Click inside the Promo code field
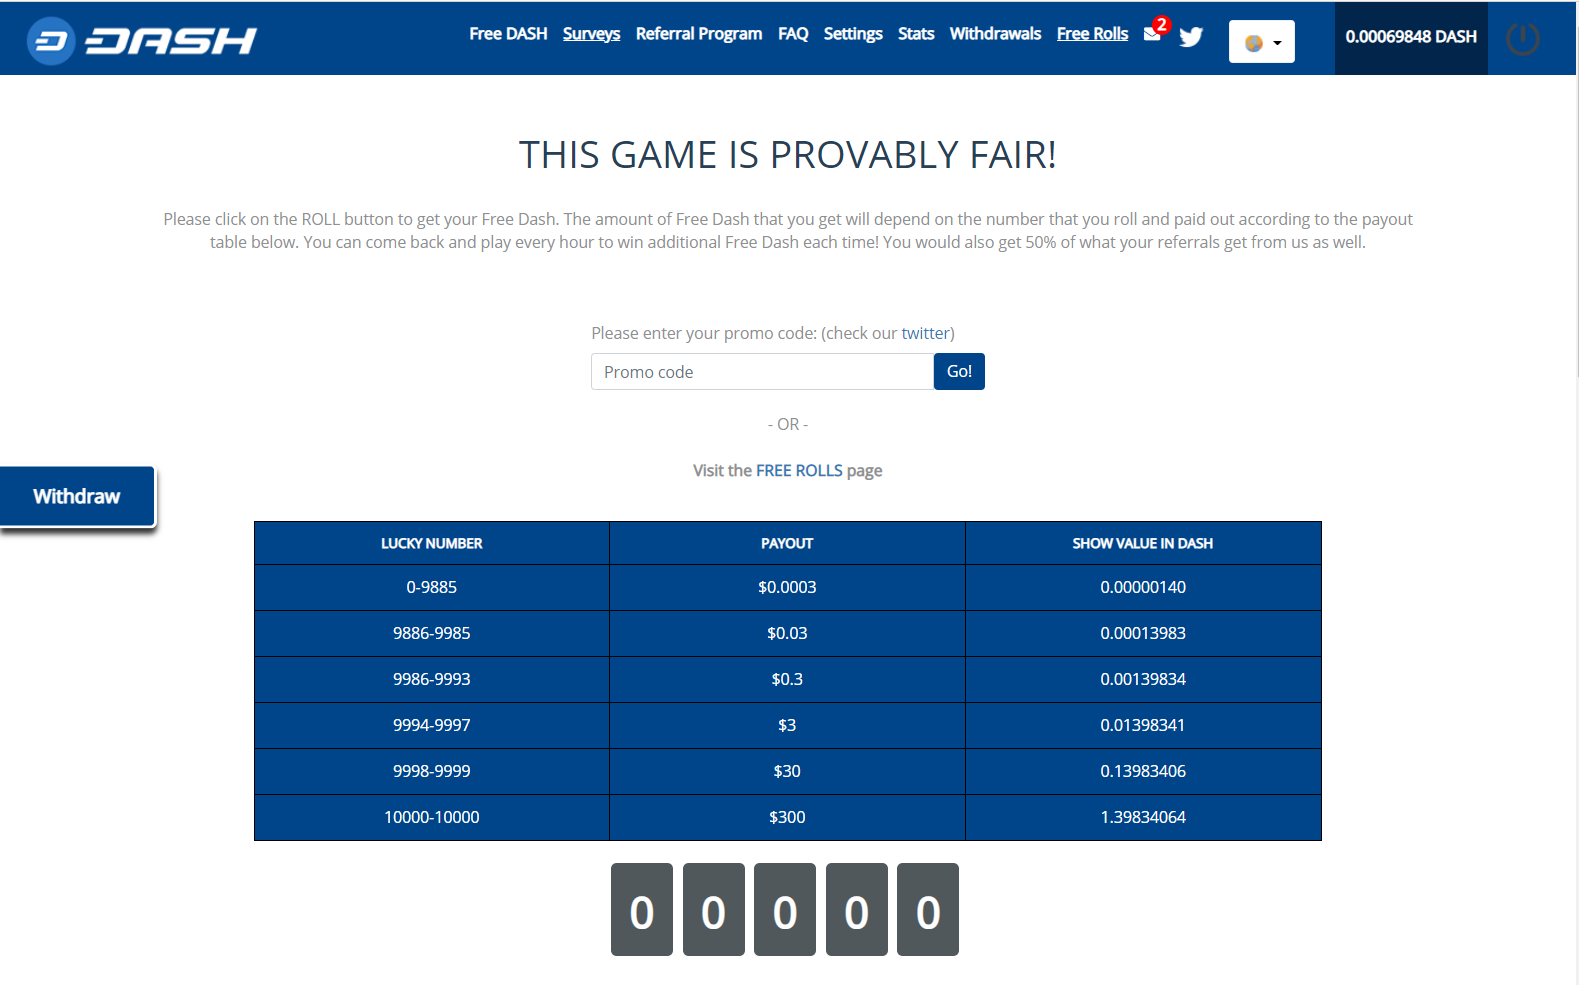This screenshot has height=985, width=1579. pos(762,372)
